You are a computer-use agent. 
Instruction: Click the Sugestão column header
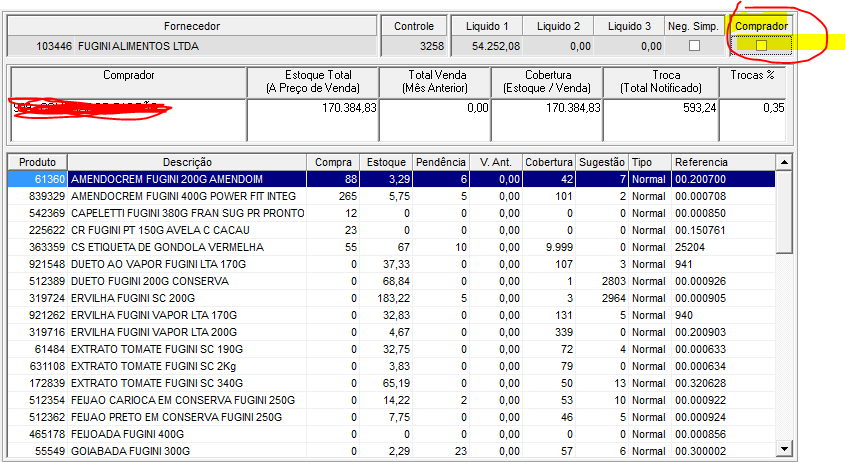[601, 162]
